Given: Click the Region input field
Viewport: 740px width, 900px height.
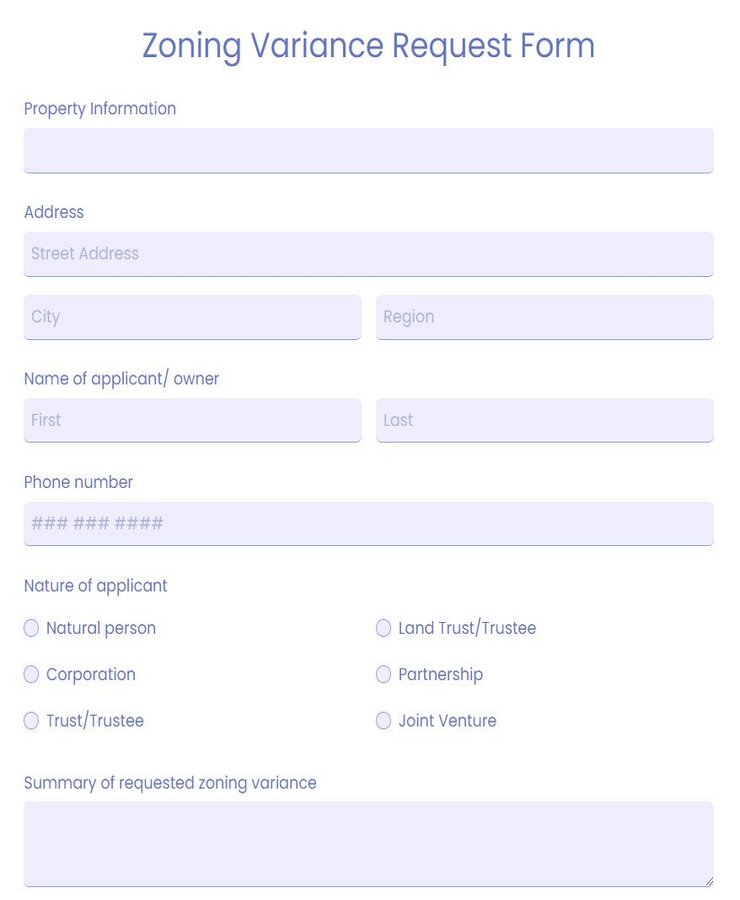Looking at the screenshot, I should click(x=544, y=317).
